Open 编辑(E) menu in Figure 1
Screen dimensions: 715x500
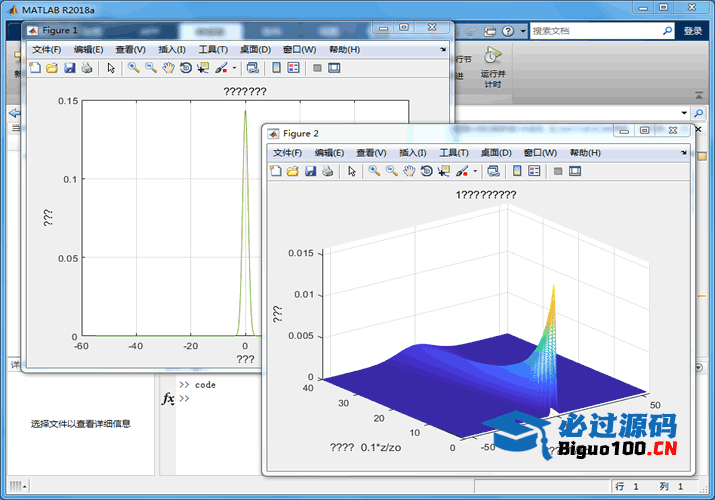click(88, 49)
